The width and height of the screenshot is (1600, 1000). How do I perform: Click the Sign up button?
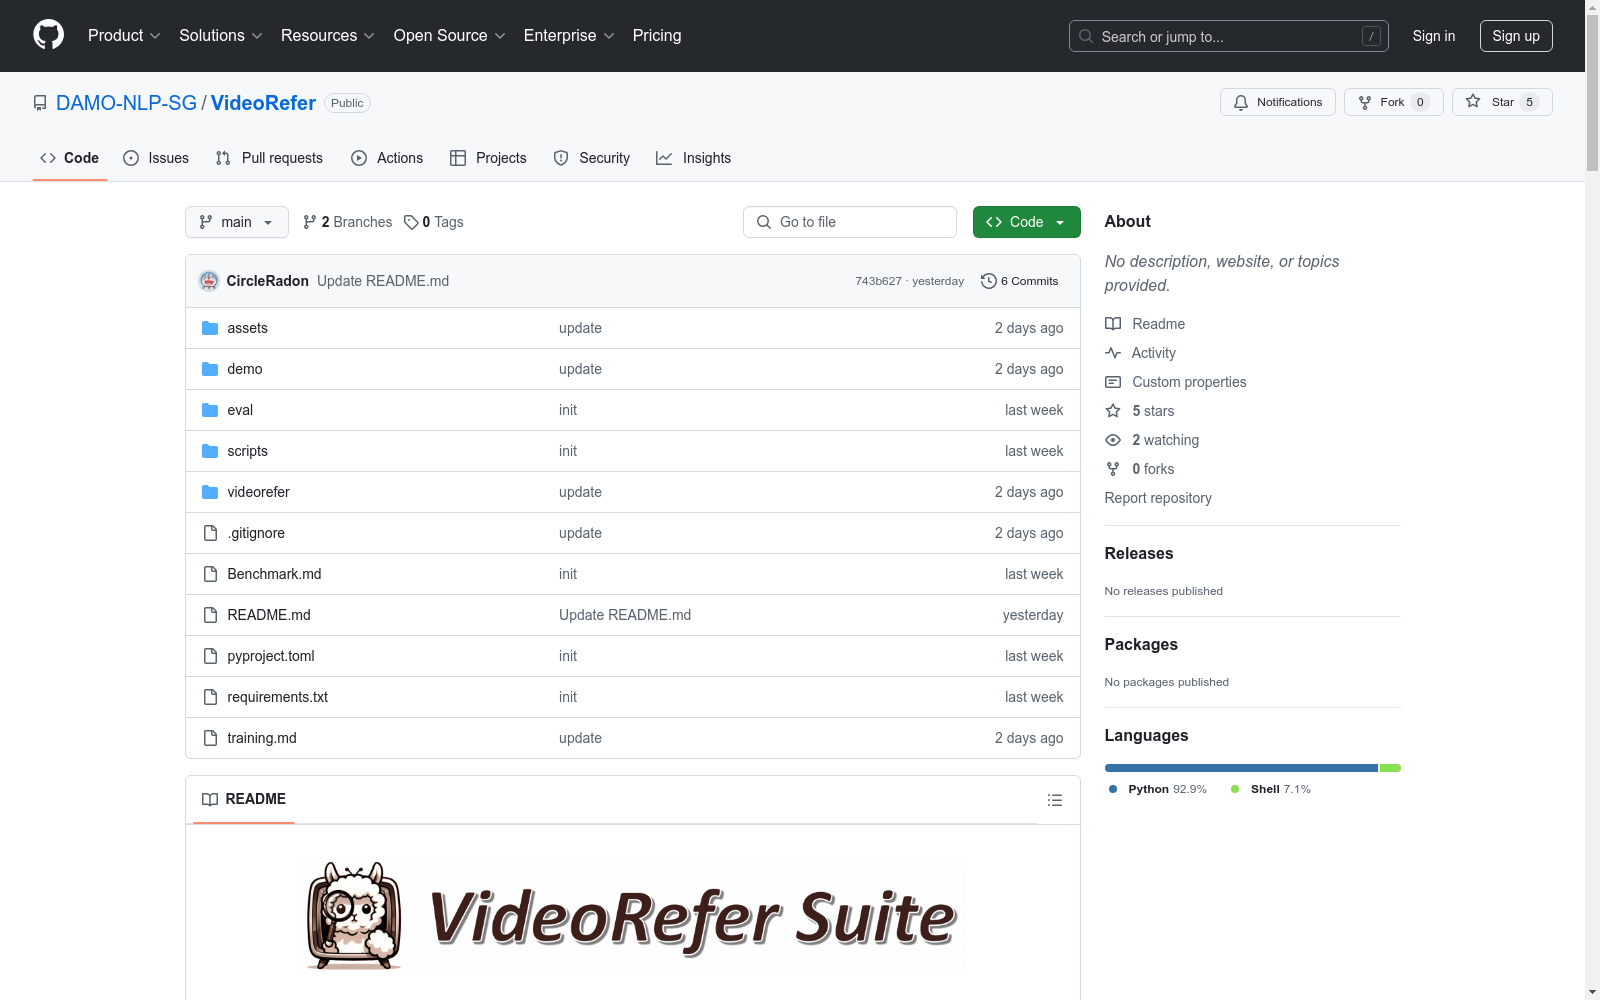1515,36
